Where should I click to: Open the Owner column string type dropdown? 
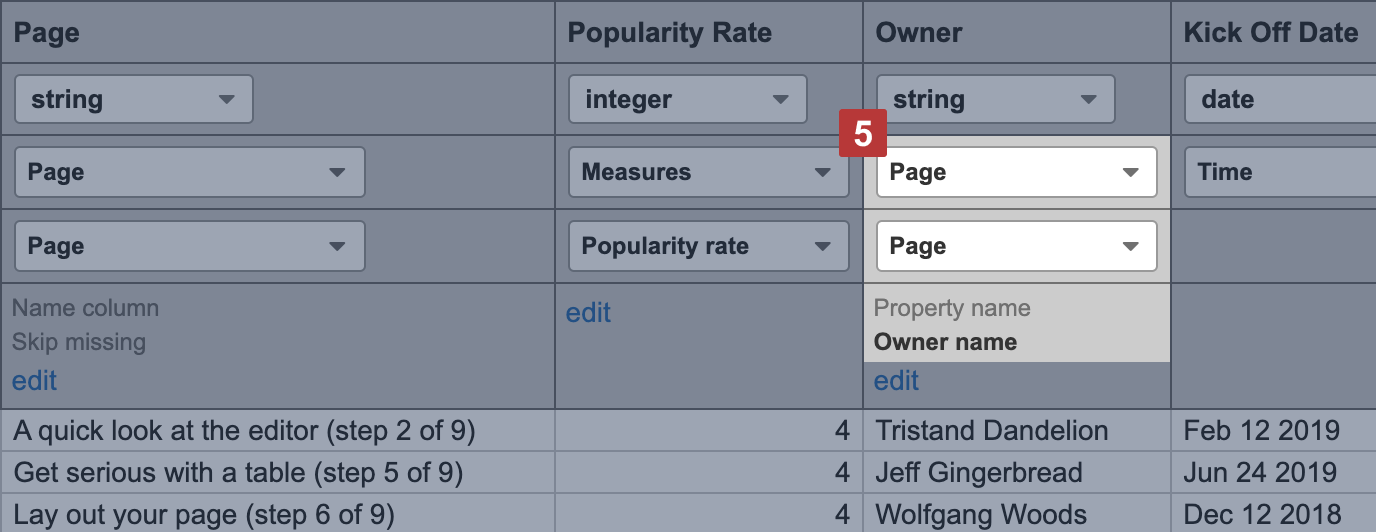coord(996,100)
